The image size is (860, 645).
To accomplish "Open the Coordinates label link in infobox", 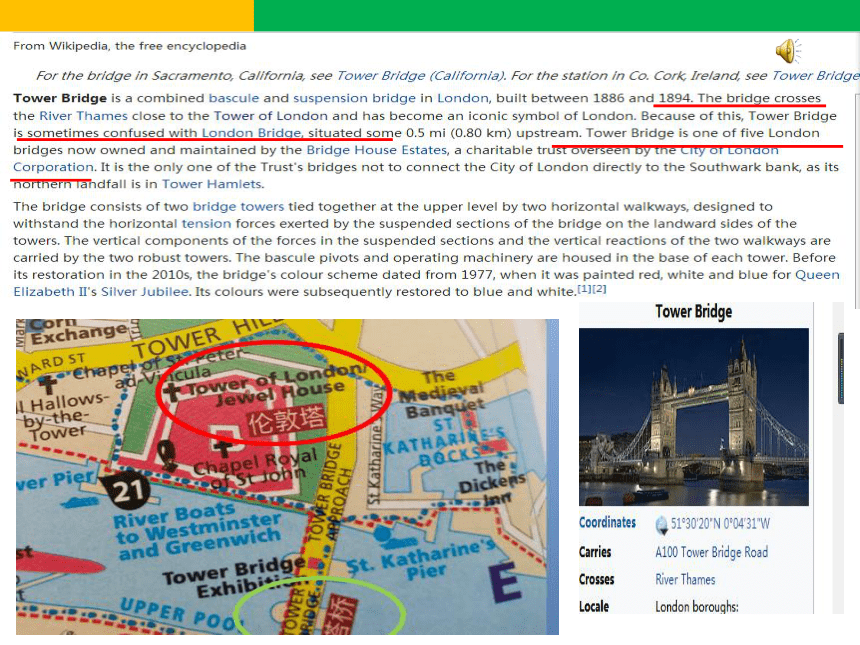I will pyautogui.click(x=607, y=523).
